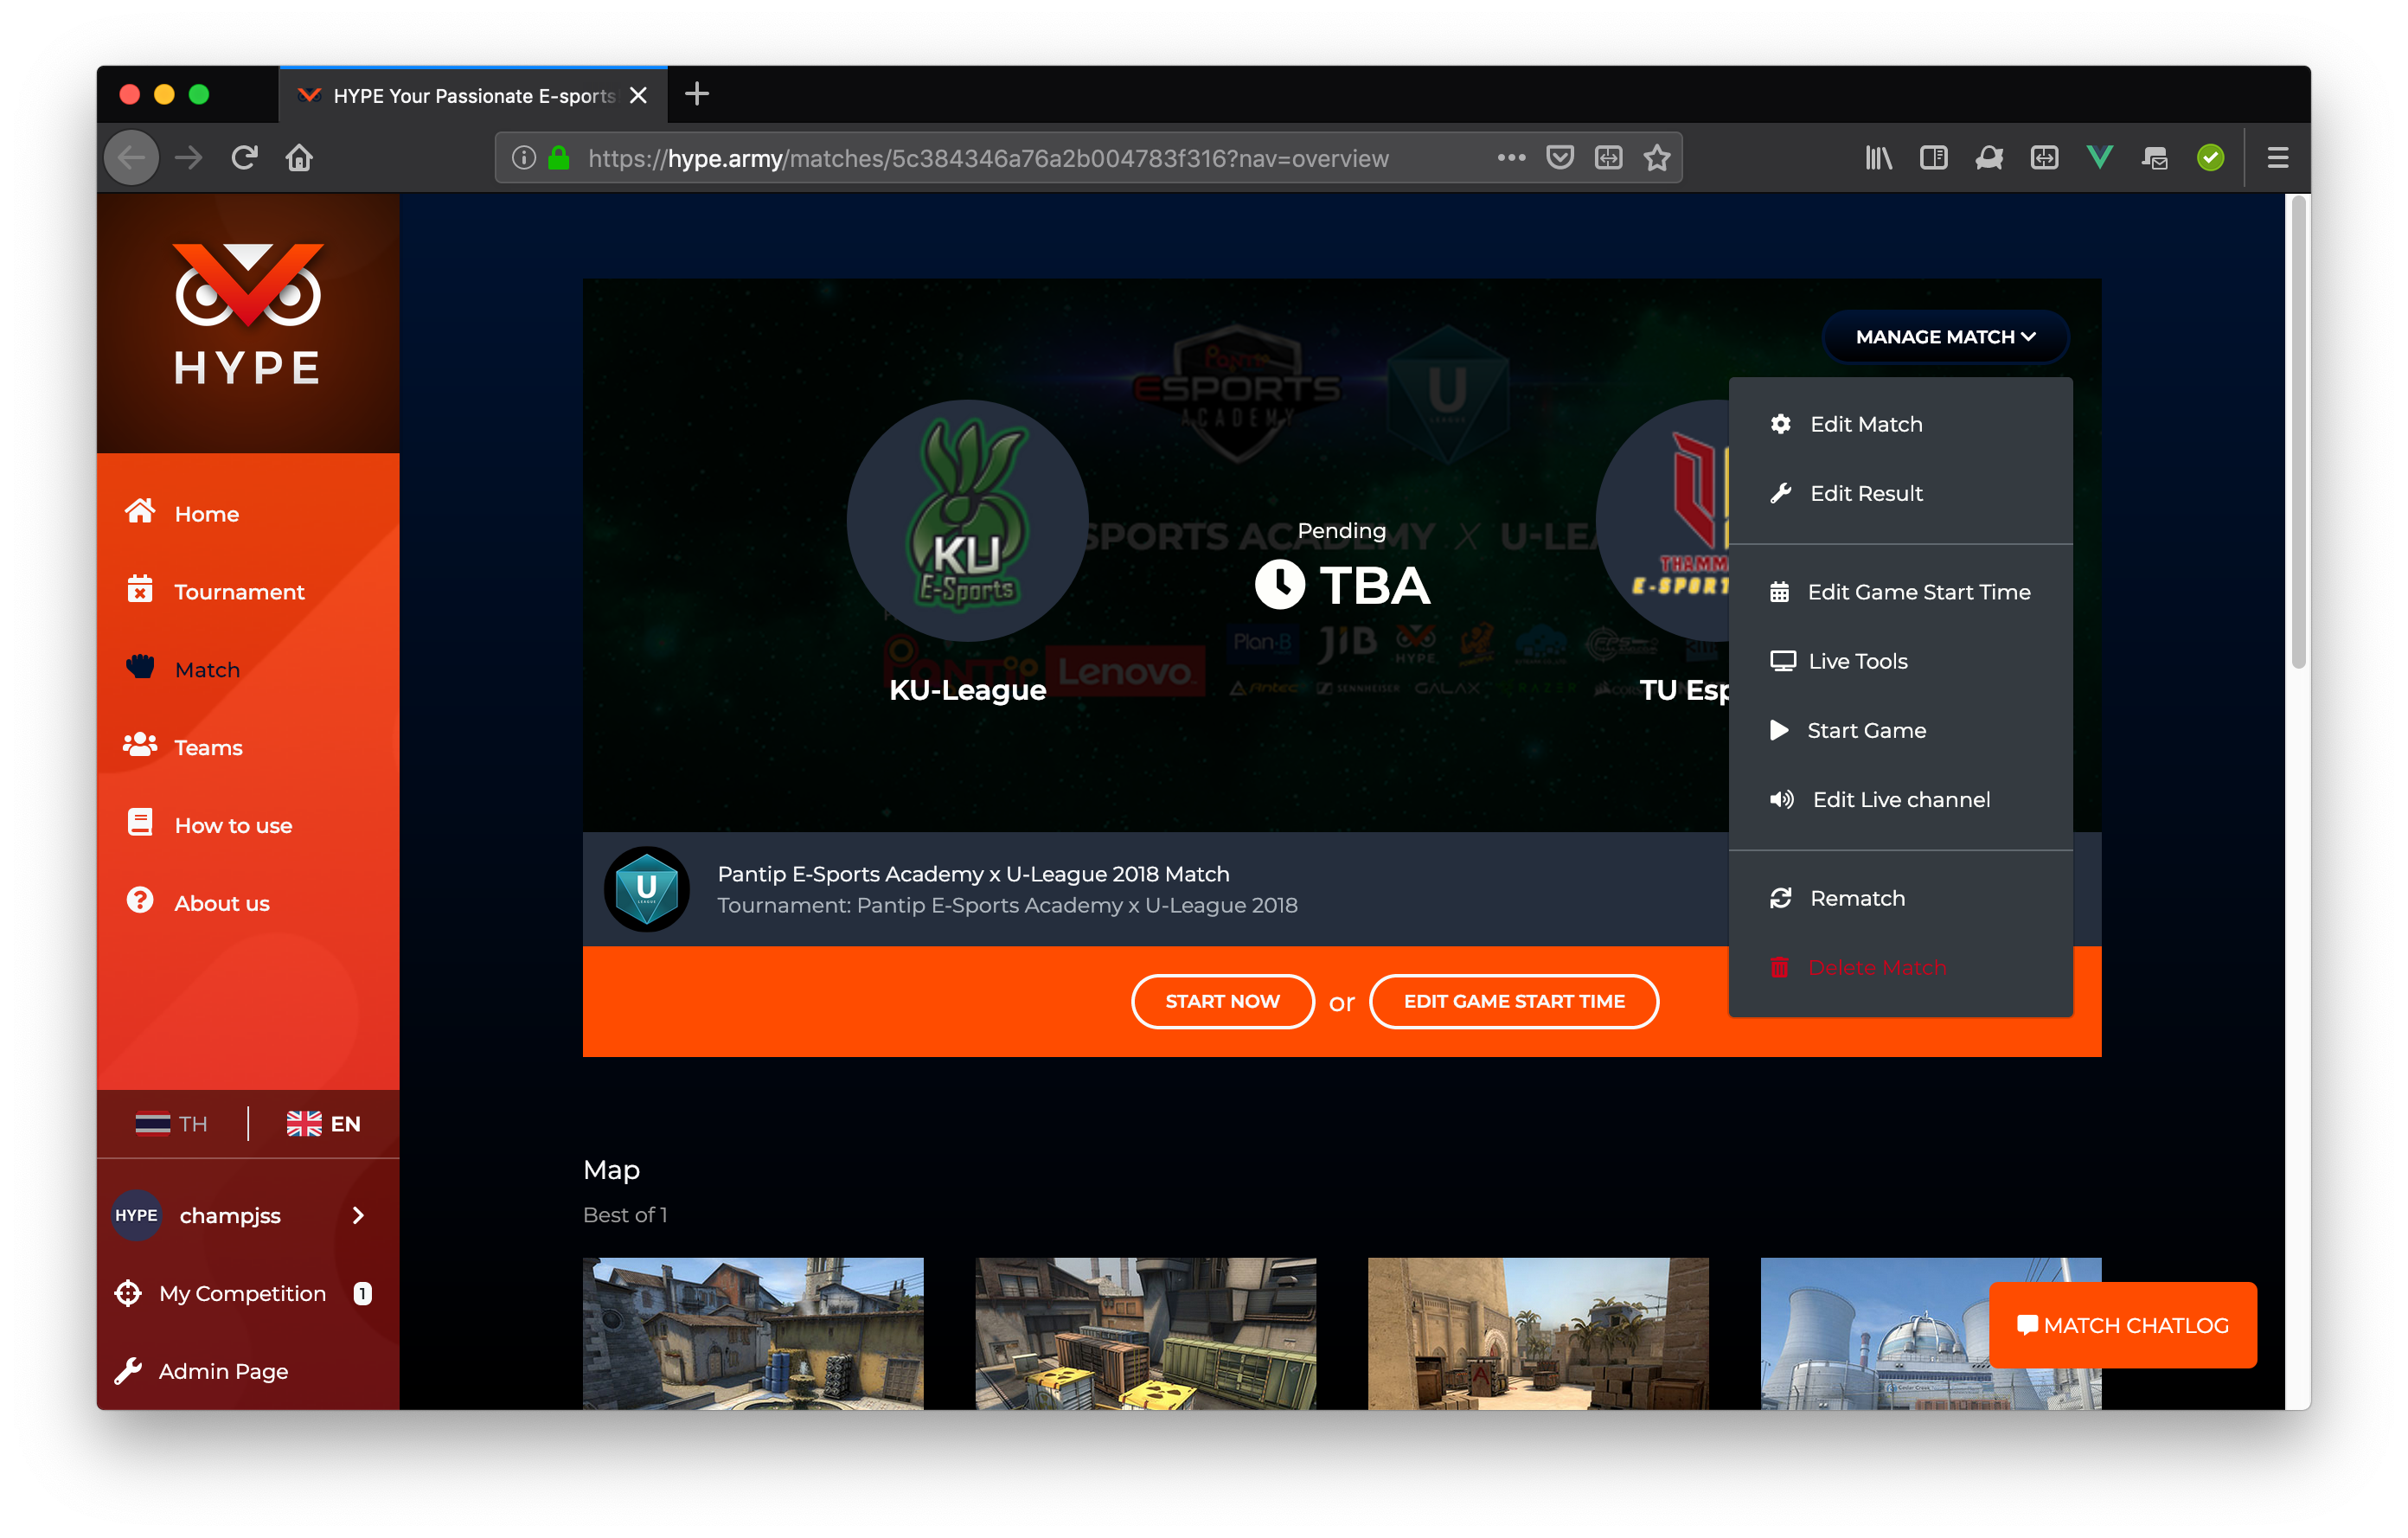Select Edit Game Start Time menu entry
Image resolution: width=2408 pixels, height=1538 pixels.
pyautogui.click(x=1900, y=592)
